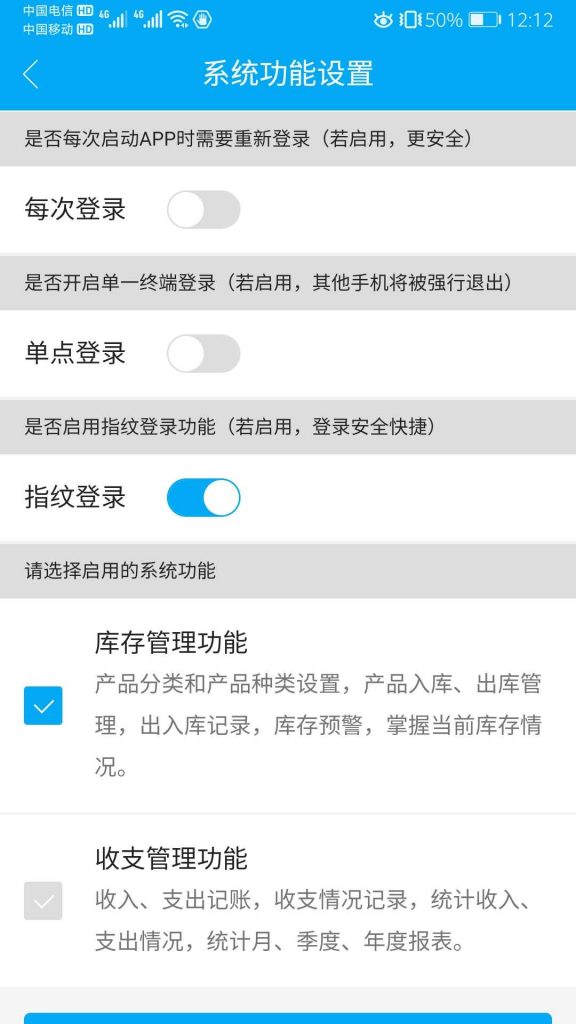Tap the vibrate mode icon
Viewport: 576px width, 1024px height.
click(410, 20)
